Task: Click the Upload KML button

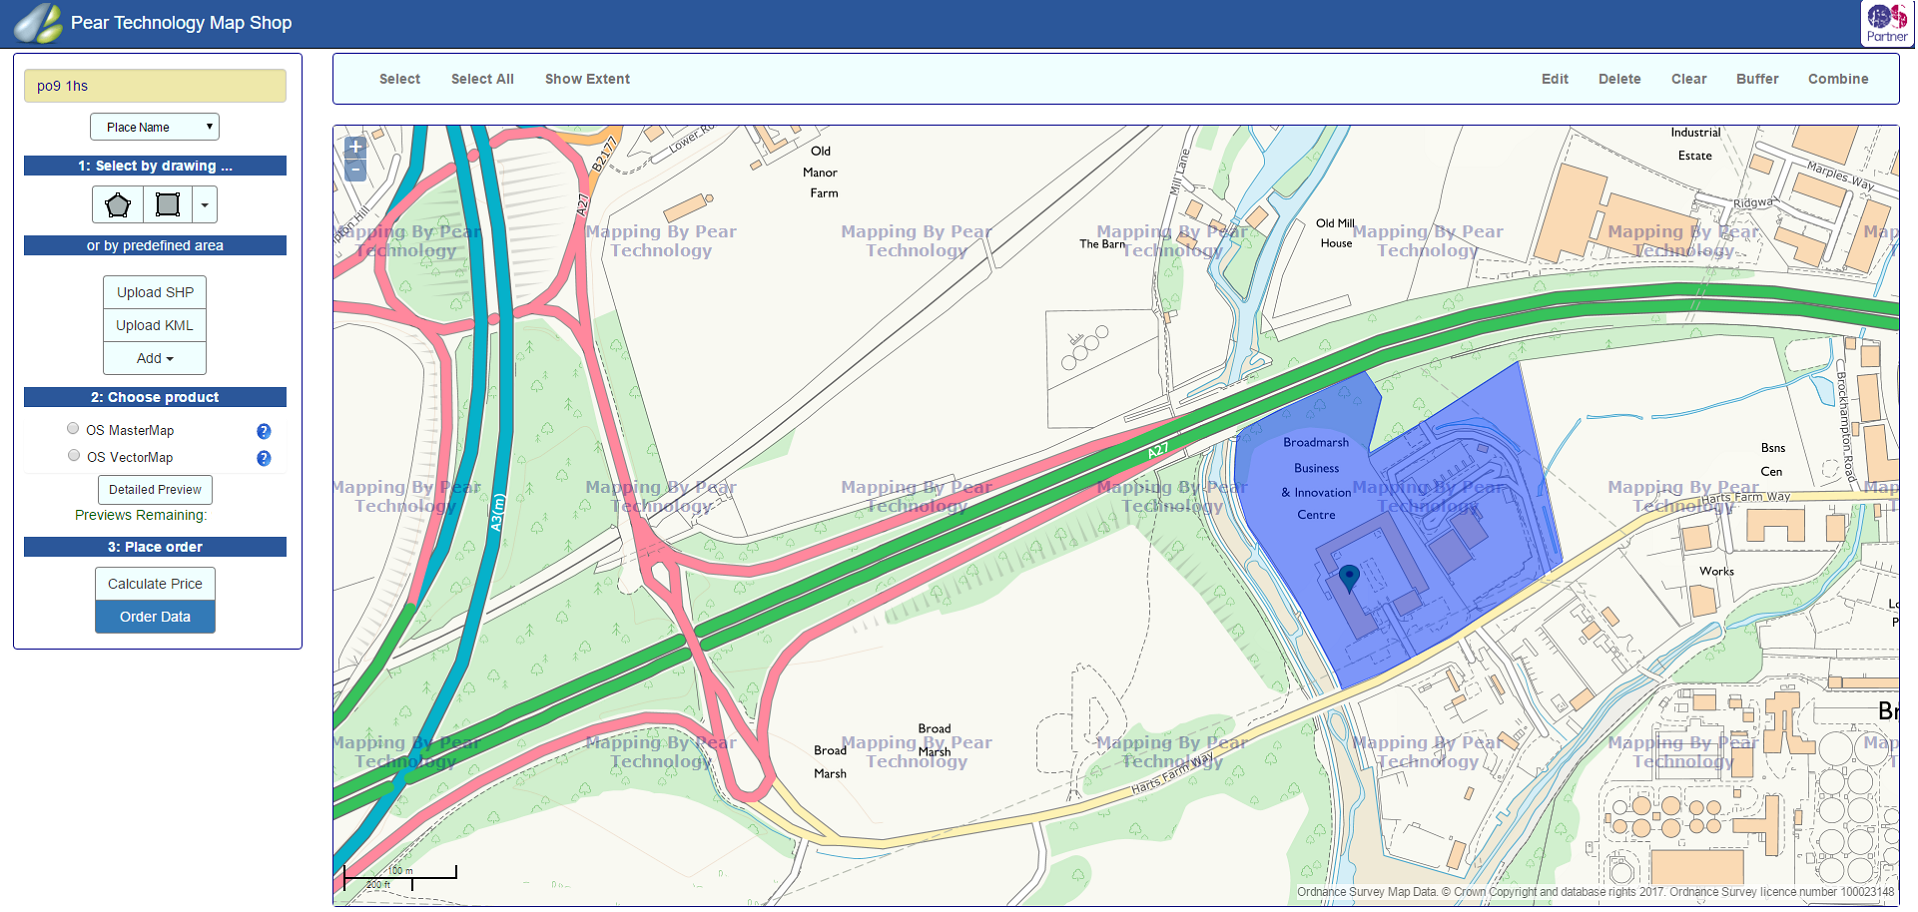Action: click(155, 325)
